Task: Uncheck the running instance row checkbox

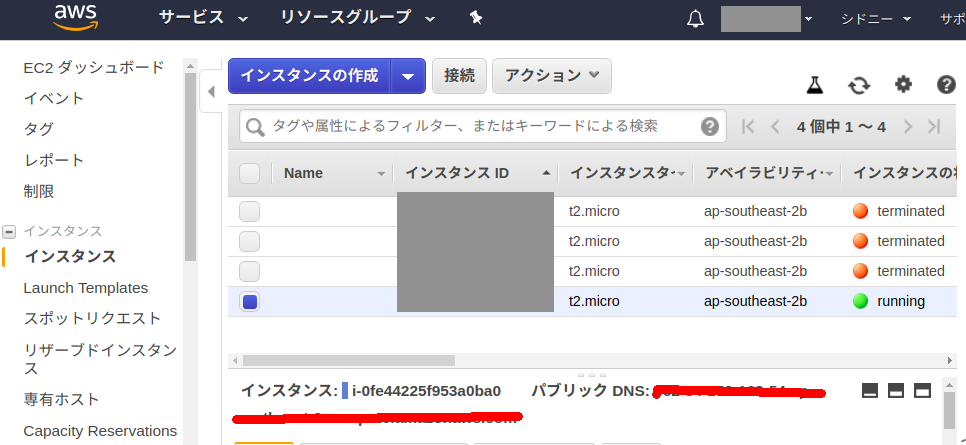Action: [x=250, y=302]
